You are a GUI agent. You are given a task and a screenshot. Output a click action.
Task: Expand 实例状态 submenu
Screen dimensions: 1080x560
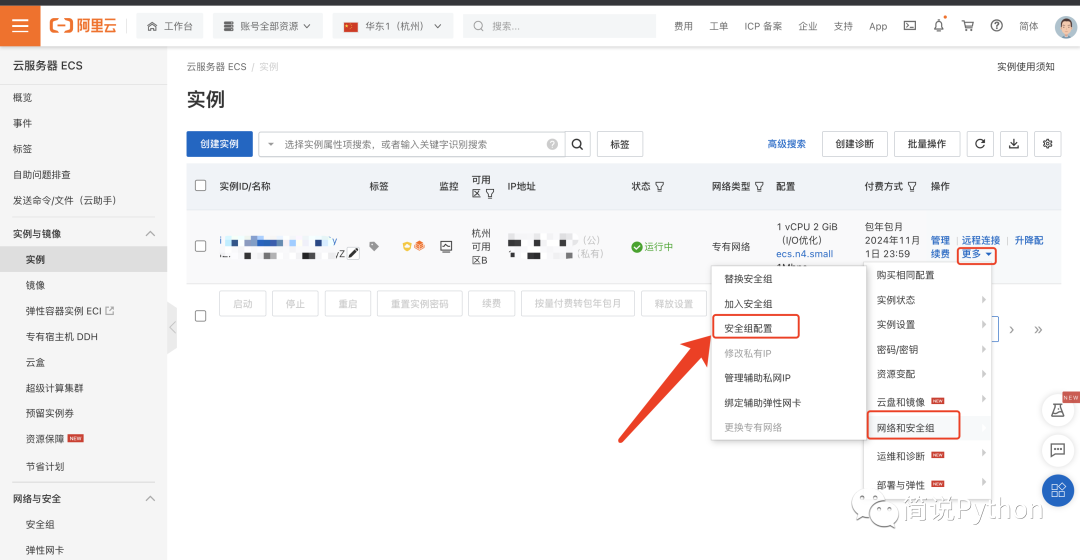(x=927, y=300)
